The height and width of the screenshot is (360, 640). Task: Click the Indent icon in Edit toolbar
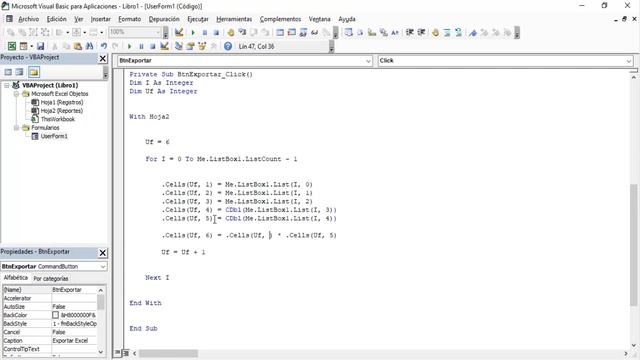tap(410, 32)
